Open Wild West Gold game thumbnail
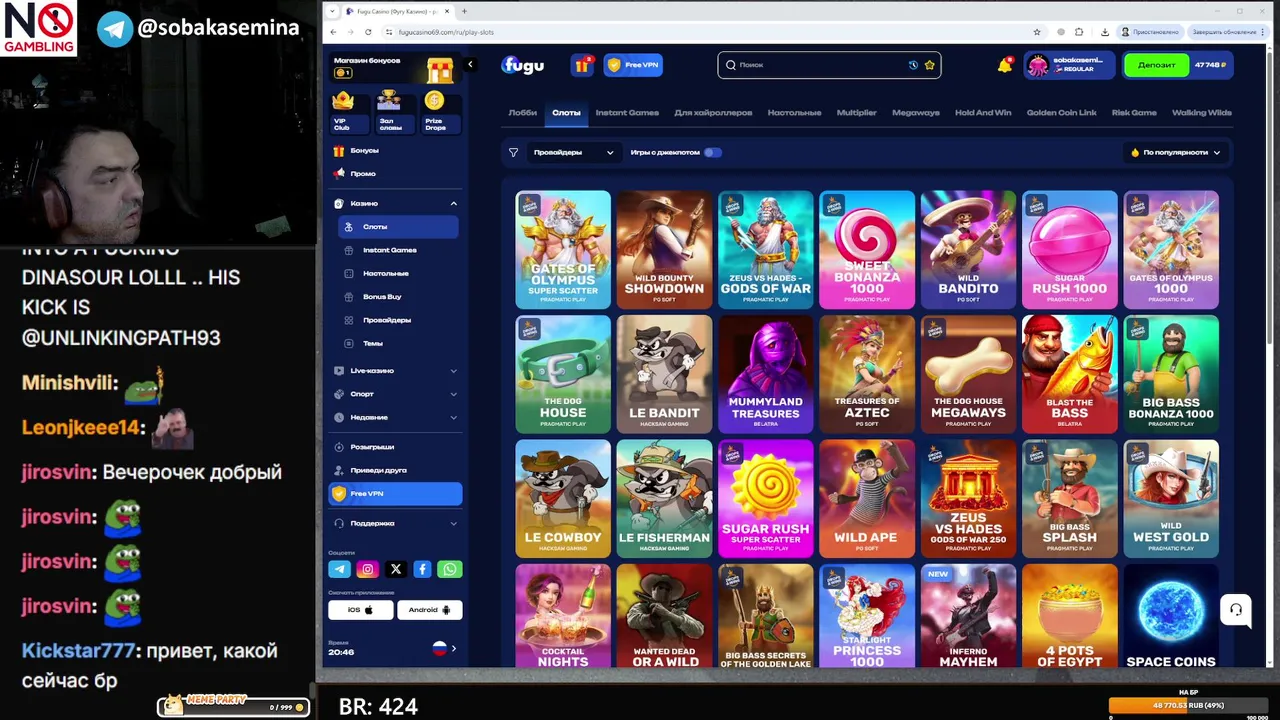This screenshot has height=720, width=1280. 1171,499
